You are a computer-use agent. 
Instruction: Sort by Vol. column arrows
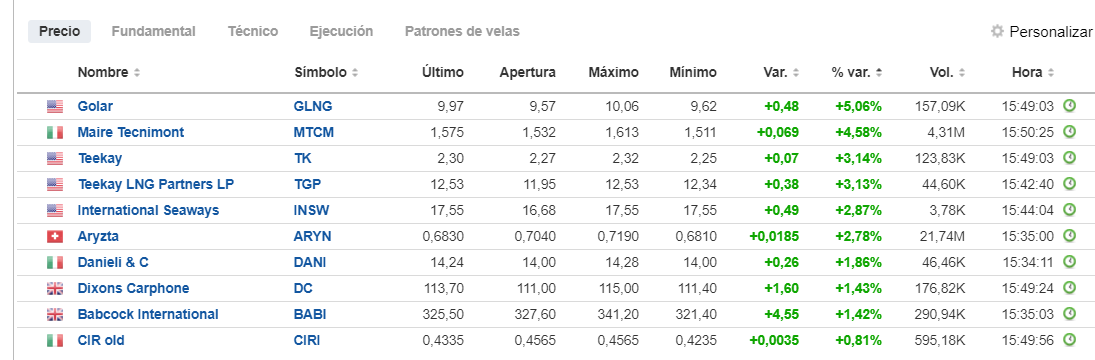(962, 73)
